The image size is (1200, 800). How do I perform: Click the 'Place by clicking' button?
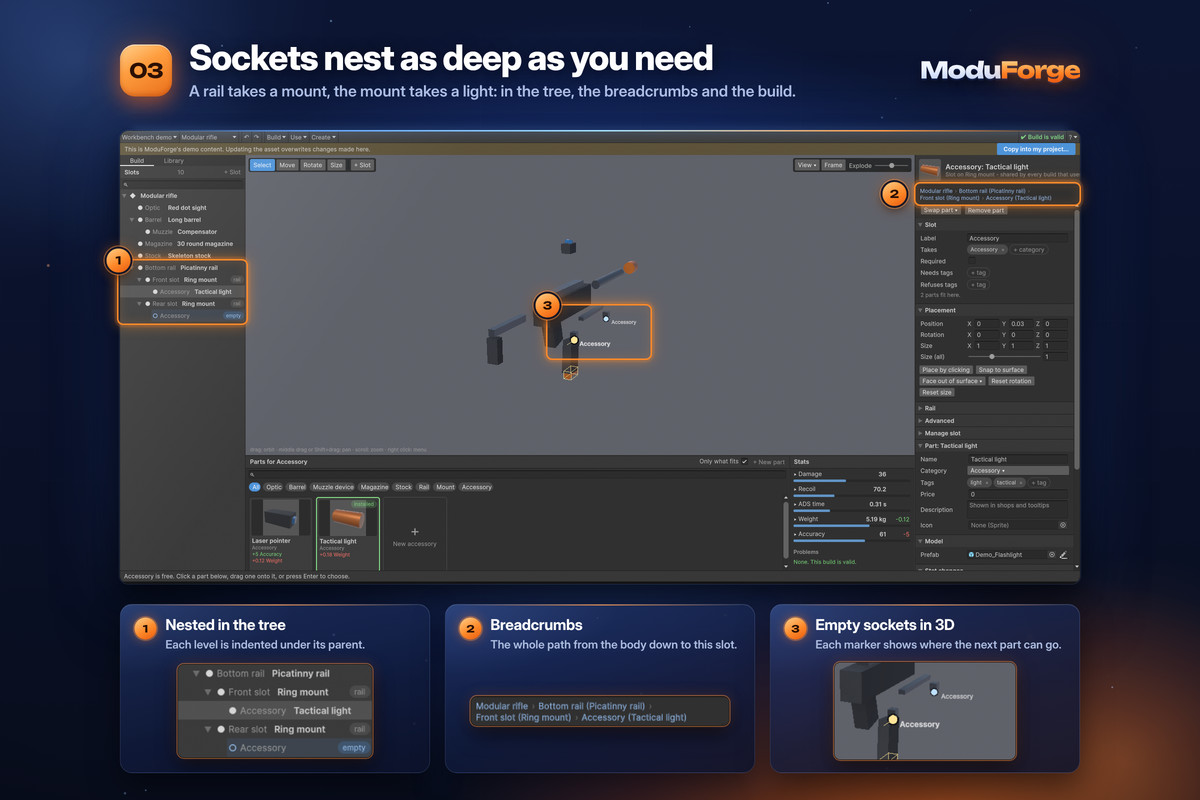946,370
